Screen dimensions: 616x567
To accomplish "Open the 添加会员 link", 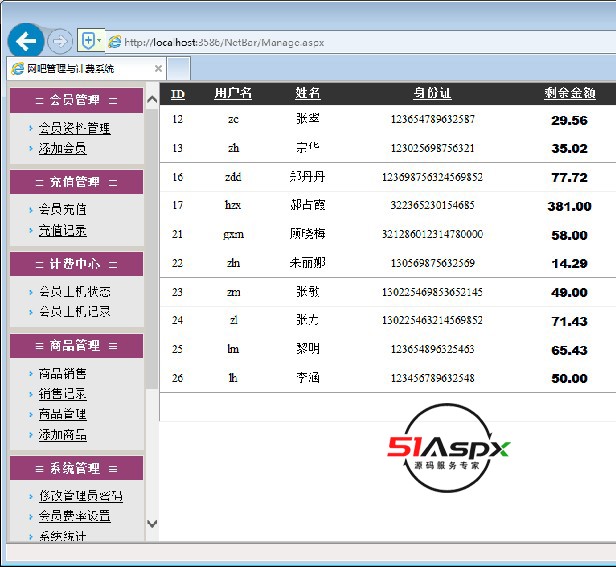I will pos(62,148).
